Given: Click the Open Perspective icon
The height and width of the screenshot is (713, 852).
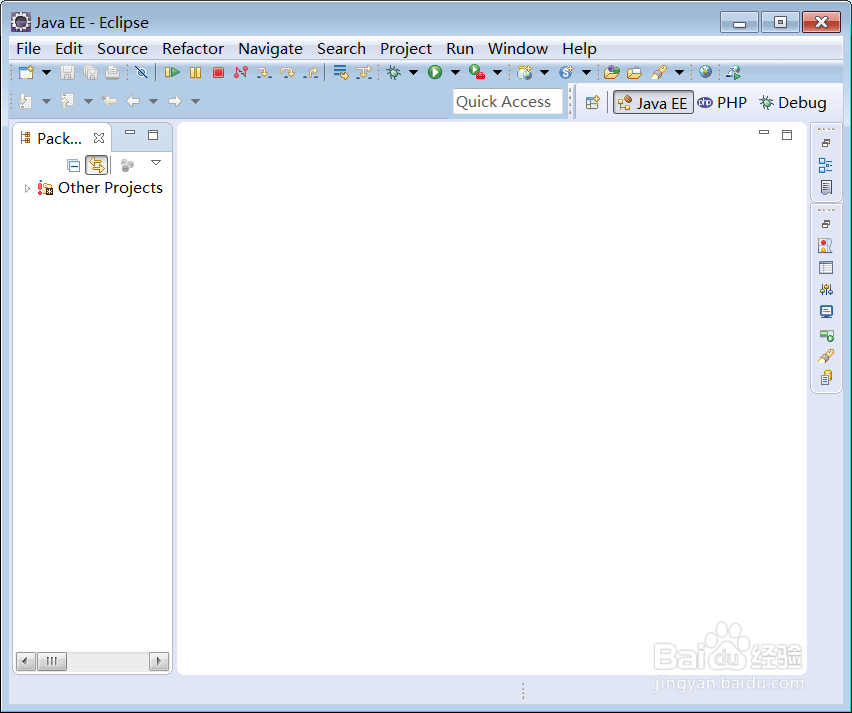Looking at the screenshot, I should click(593, 102).
